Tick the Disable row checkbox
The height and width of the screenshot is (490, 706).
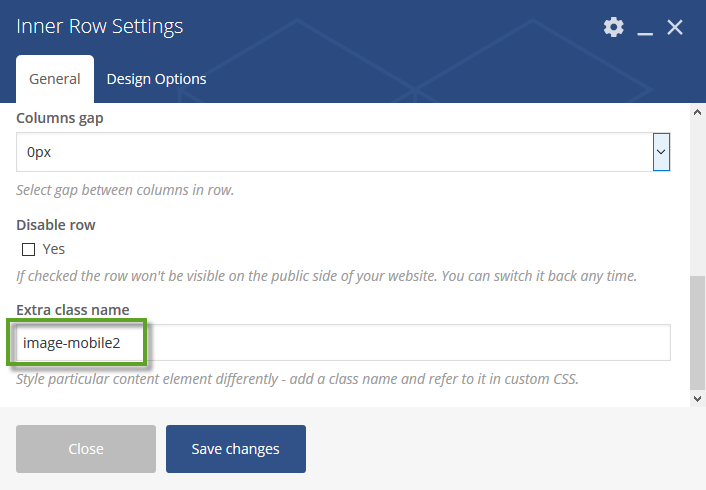click(28, 249)
